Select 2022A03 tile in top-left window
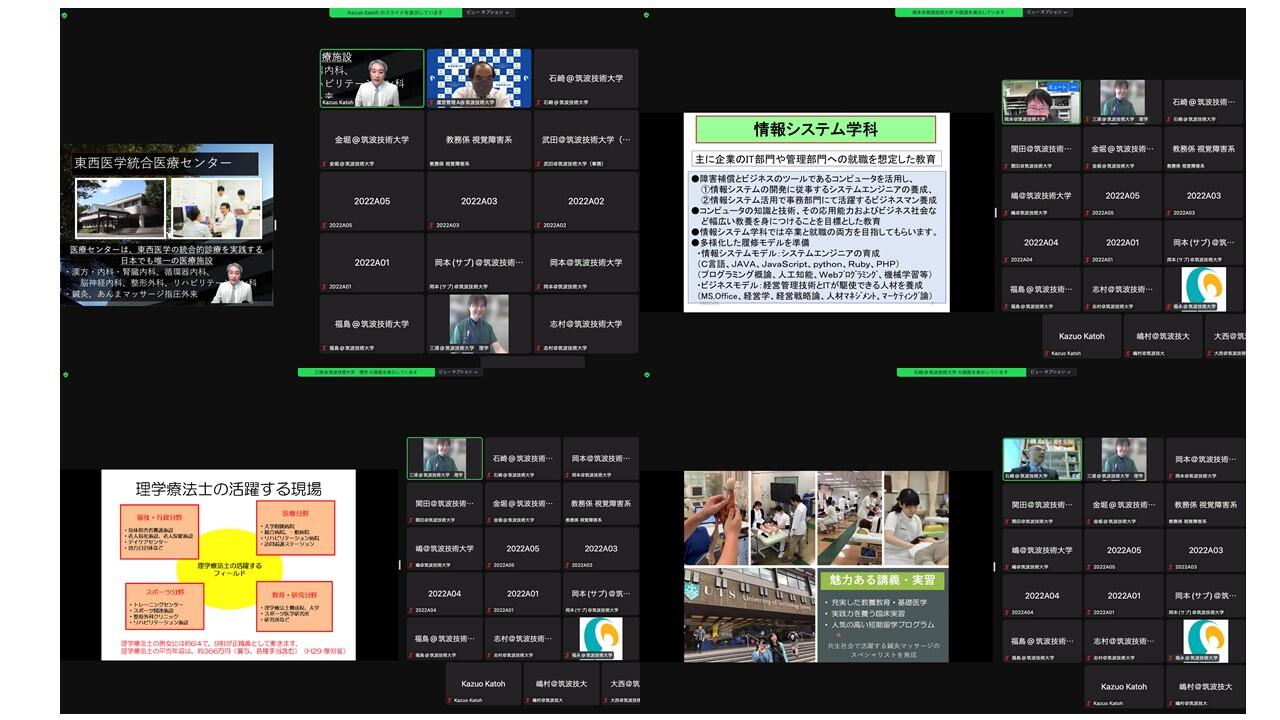Viewport: 1280px width, 720px height. [x=479, y=201]
